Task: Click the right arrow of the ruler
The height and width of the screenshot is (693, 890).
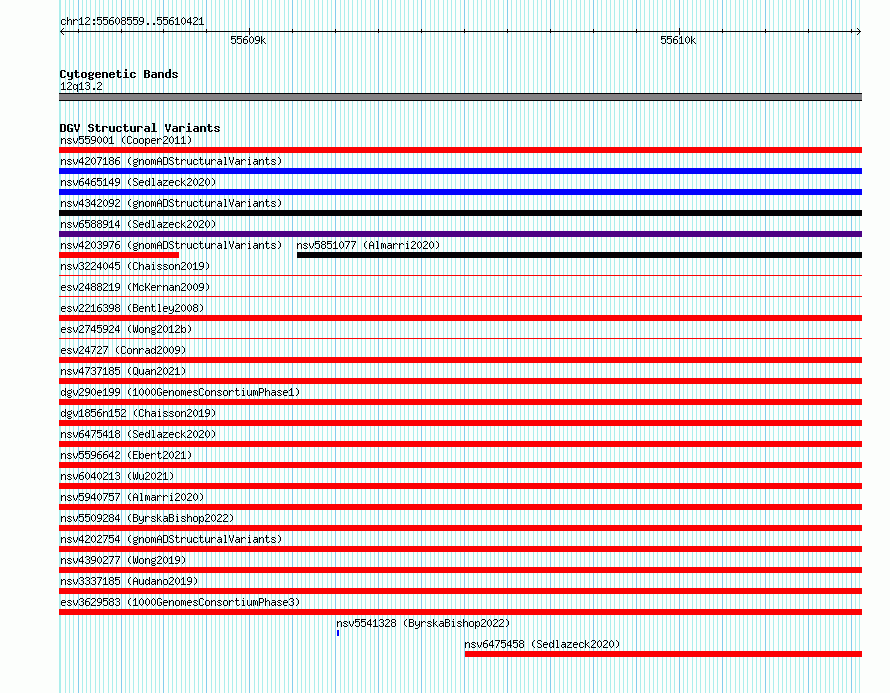Action: [858, 32]
